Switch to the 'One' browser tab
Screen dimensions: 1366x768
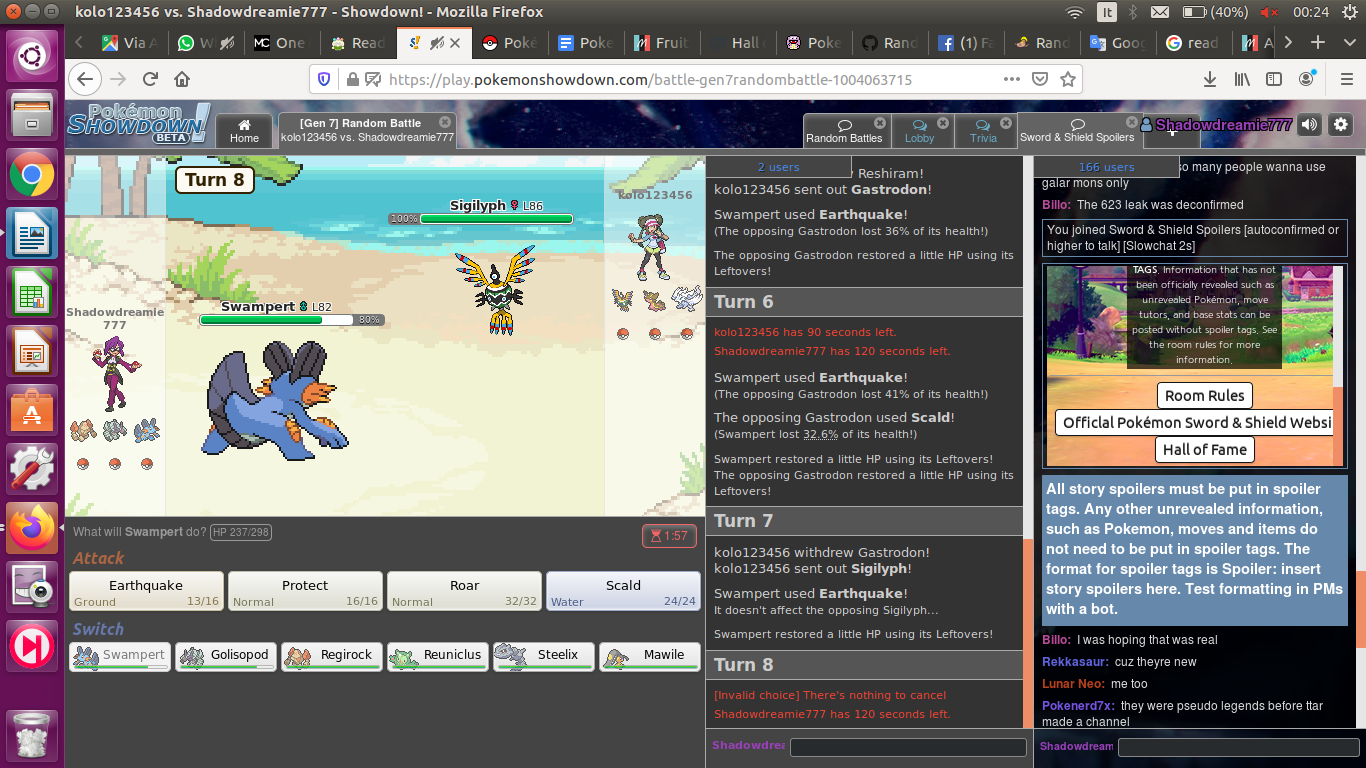pos(280,43)
